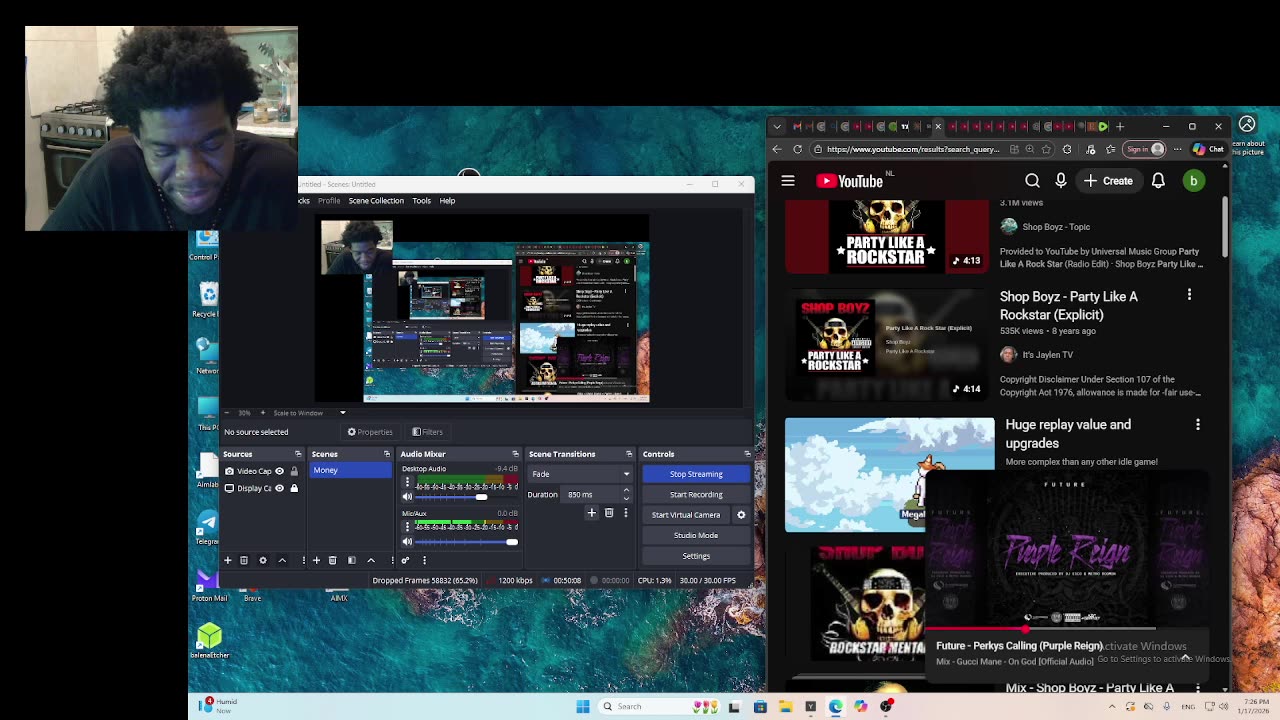The width and height of the screenshot is (1280, 720).
Task: Open Microsoft Edge from the taskbar
Action: click(x=836, y=706)
